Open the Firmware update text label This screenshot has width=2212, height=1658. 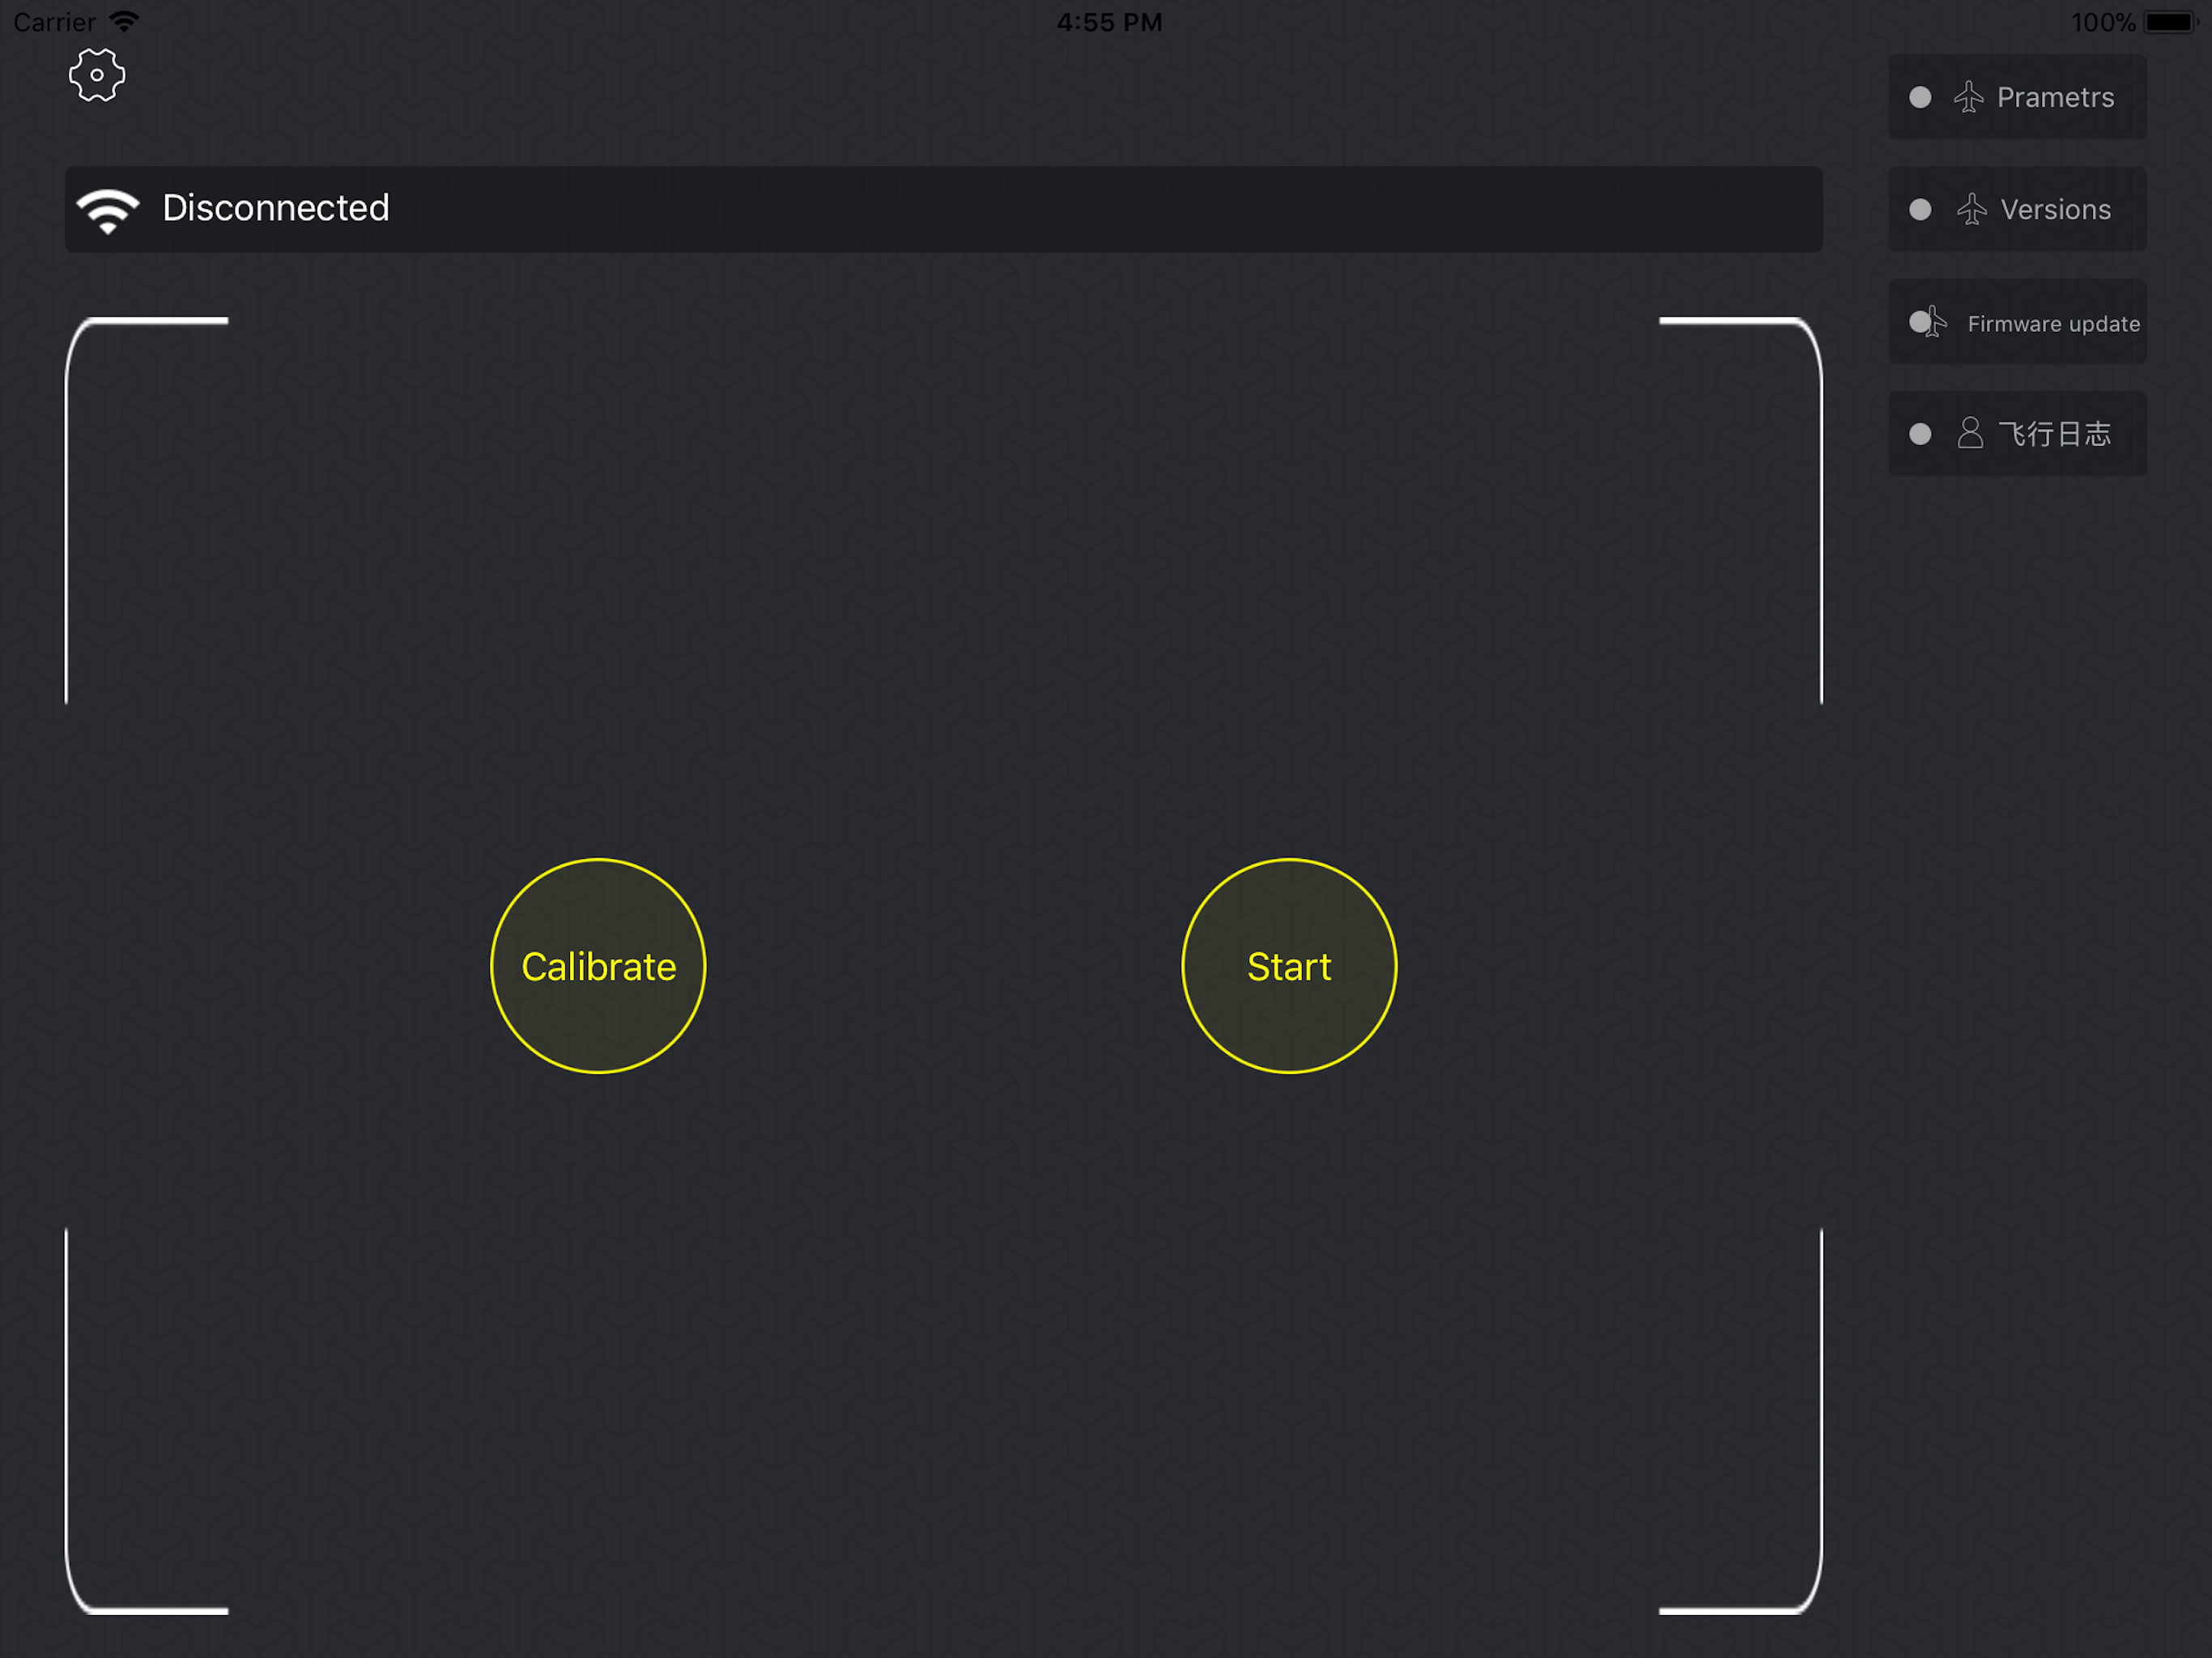[x=2053, y=324]
